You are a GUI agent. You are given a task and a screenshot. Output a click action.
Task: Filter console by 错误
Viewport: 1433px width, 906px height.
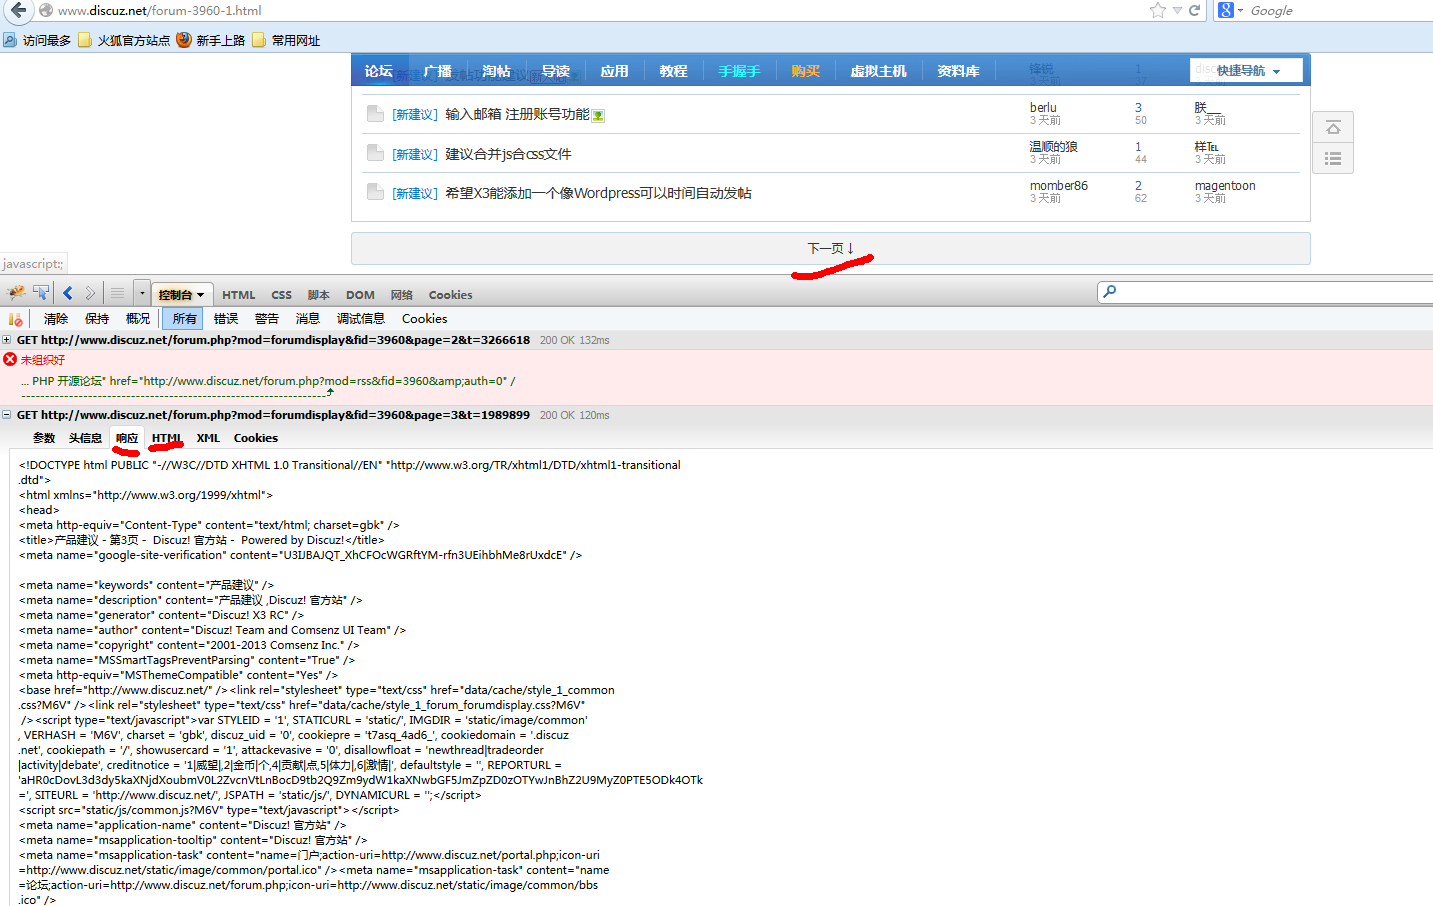pos(226,319)
